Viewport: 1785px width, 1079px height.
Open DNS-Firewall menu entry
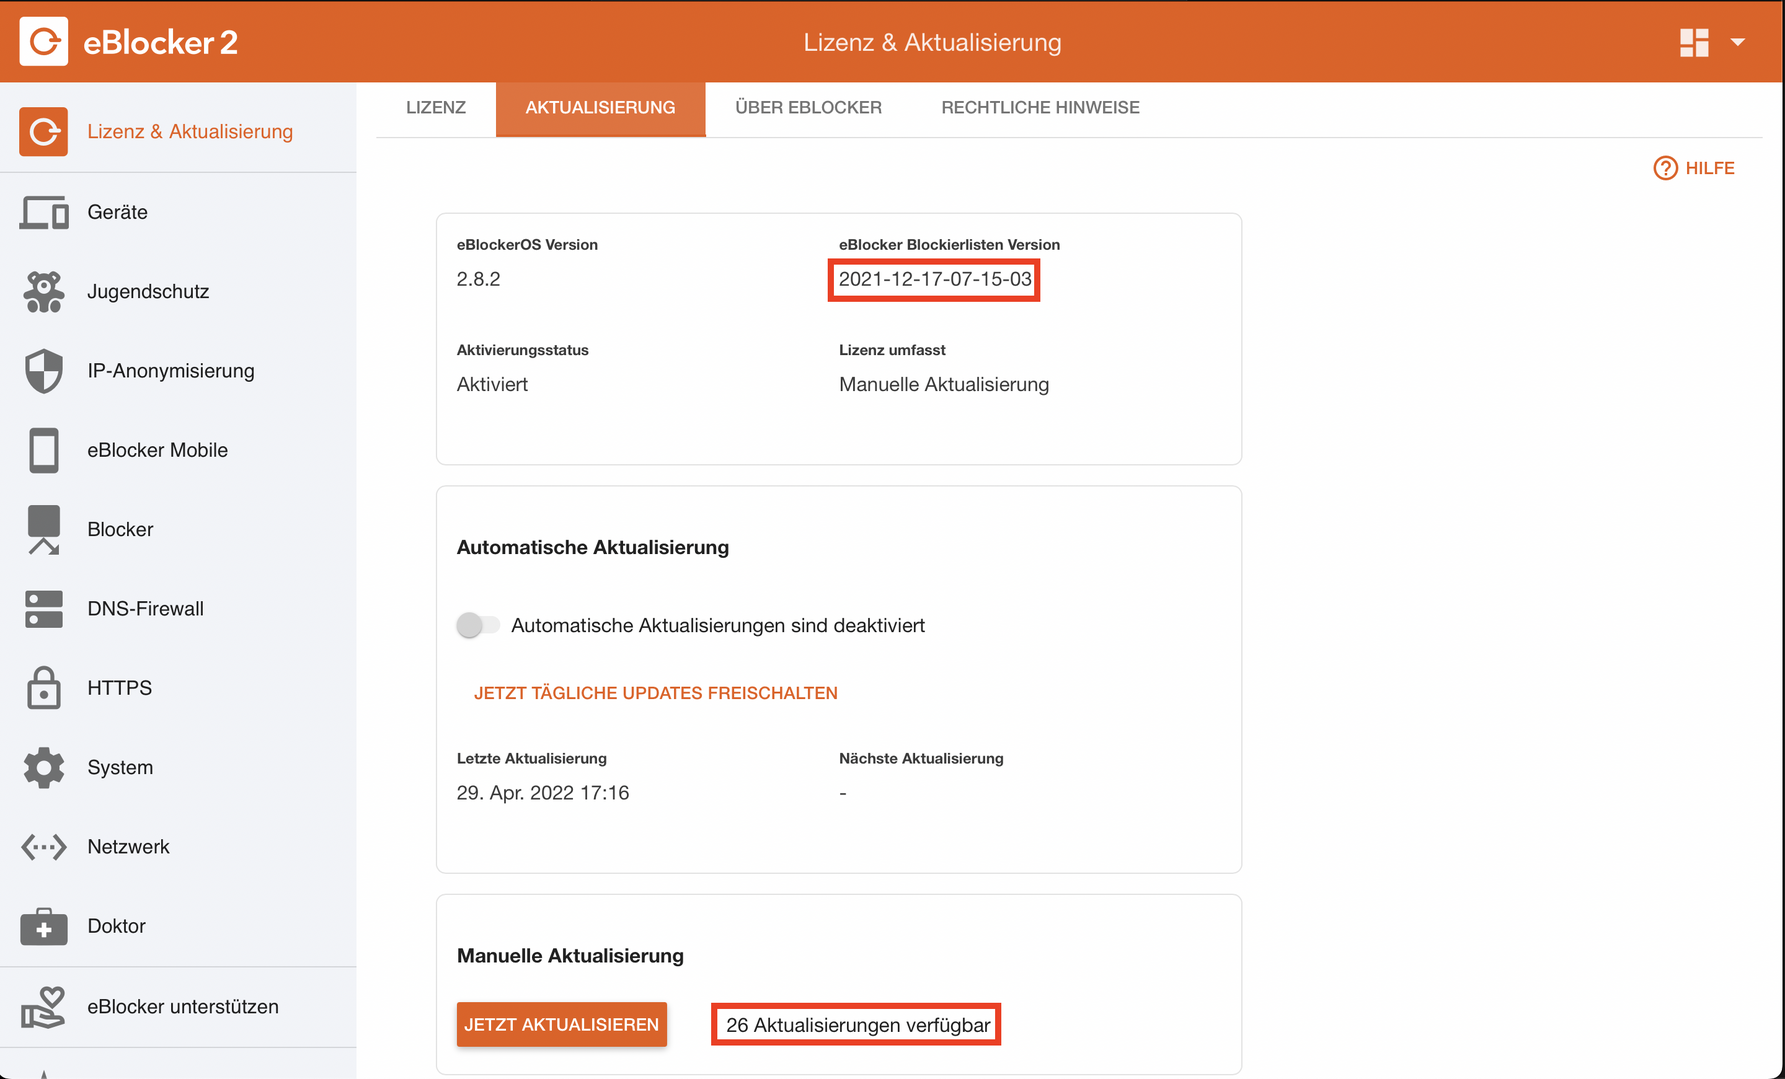pyautogui.click(x=146, y=609)
